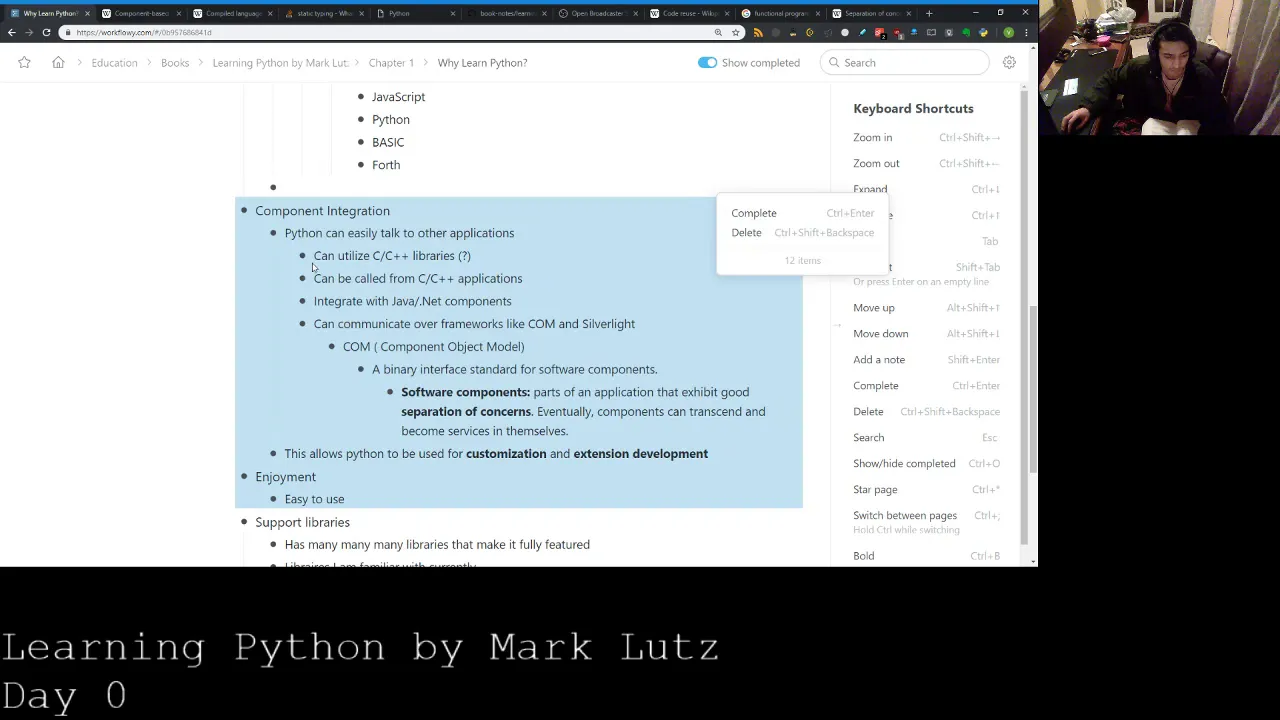Choose Complete from the popup menu
The image size is (1280, 720).
point(753,213)
